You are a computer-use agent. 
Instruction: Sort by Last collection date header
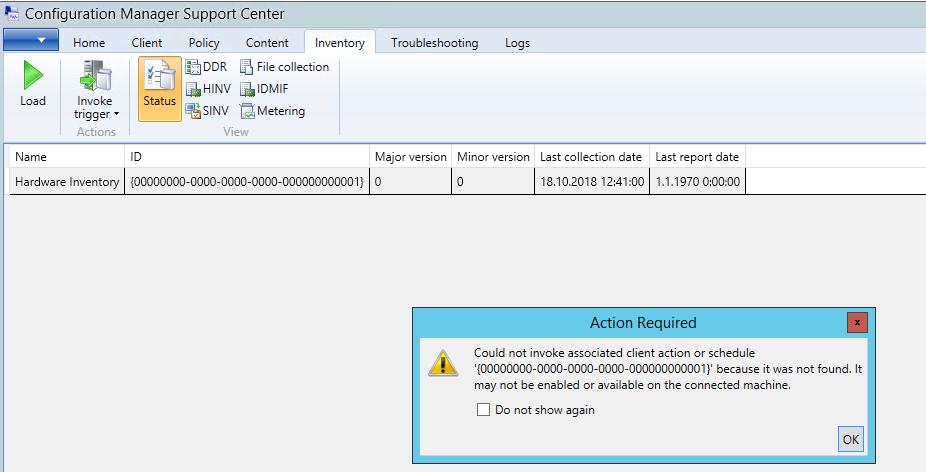[x=592, y=157]
